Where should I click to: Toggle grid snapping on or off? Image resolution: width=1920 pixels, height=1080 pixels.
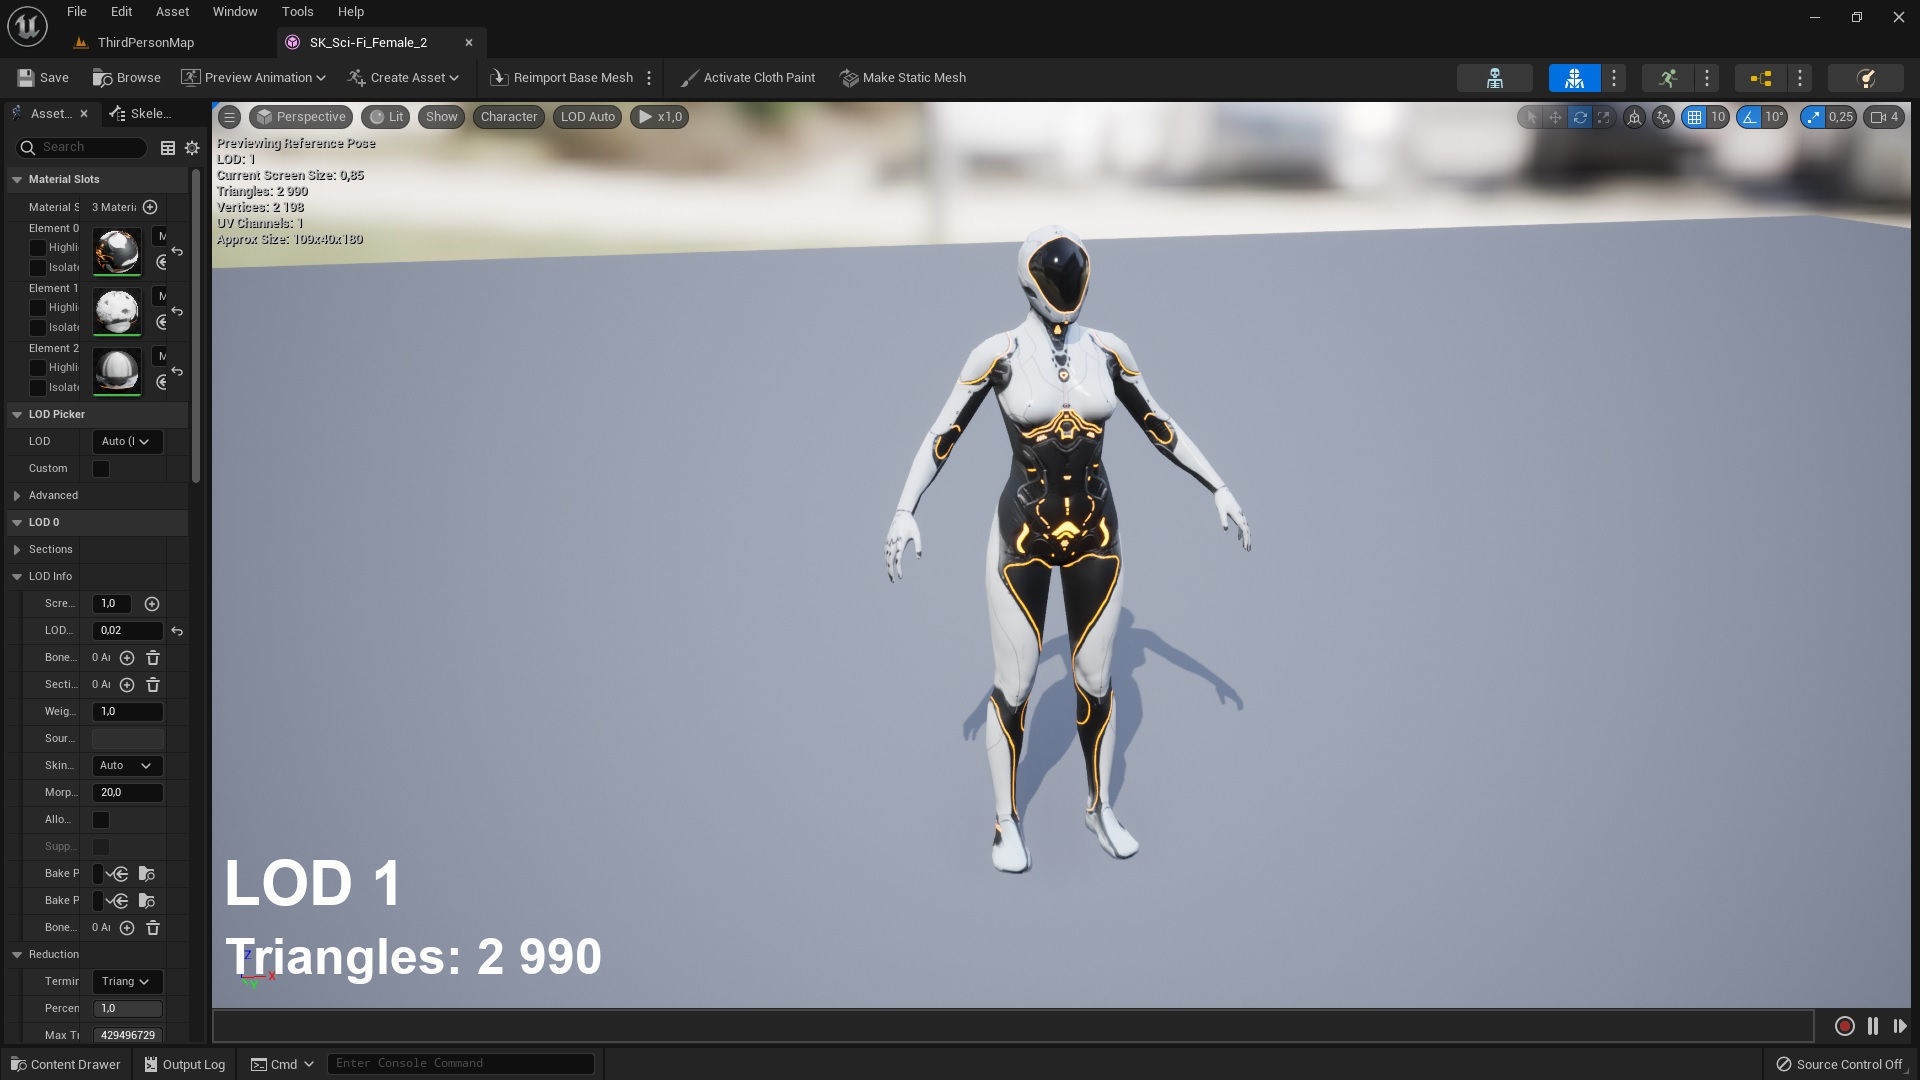click(x=1694, y=117)
